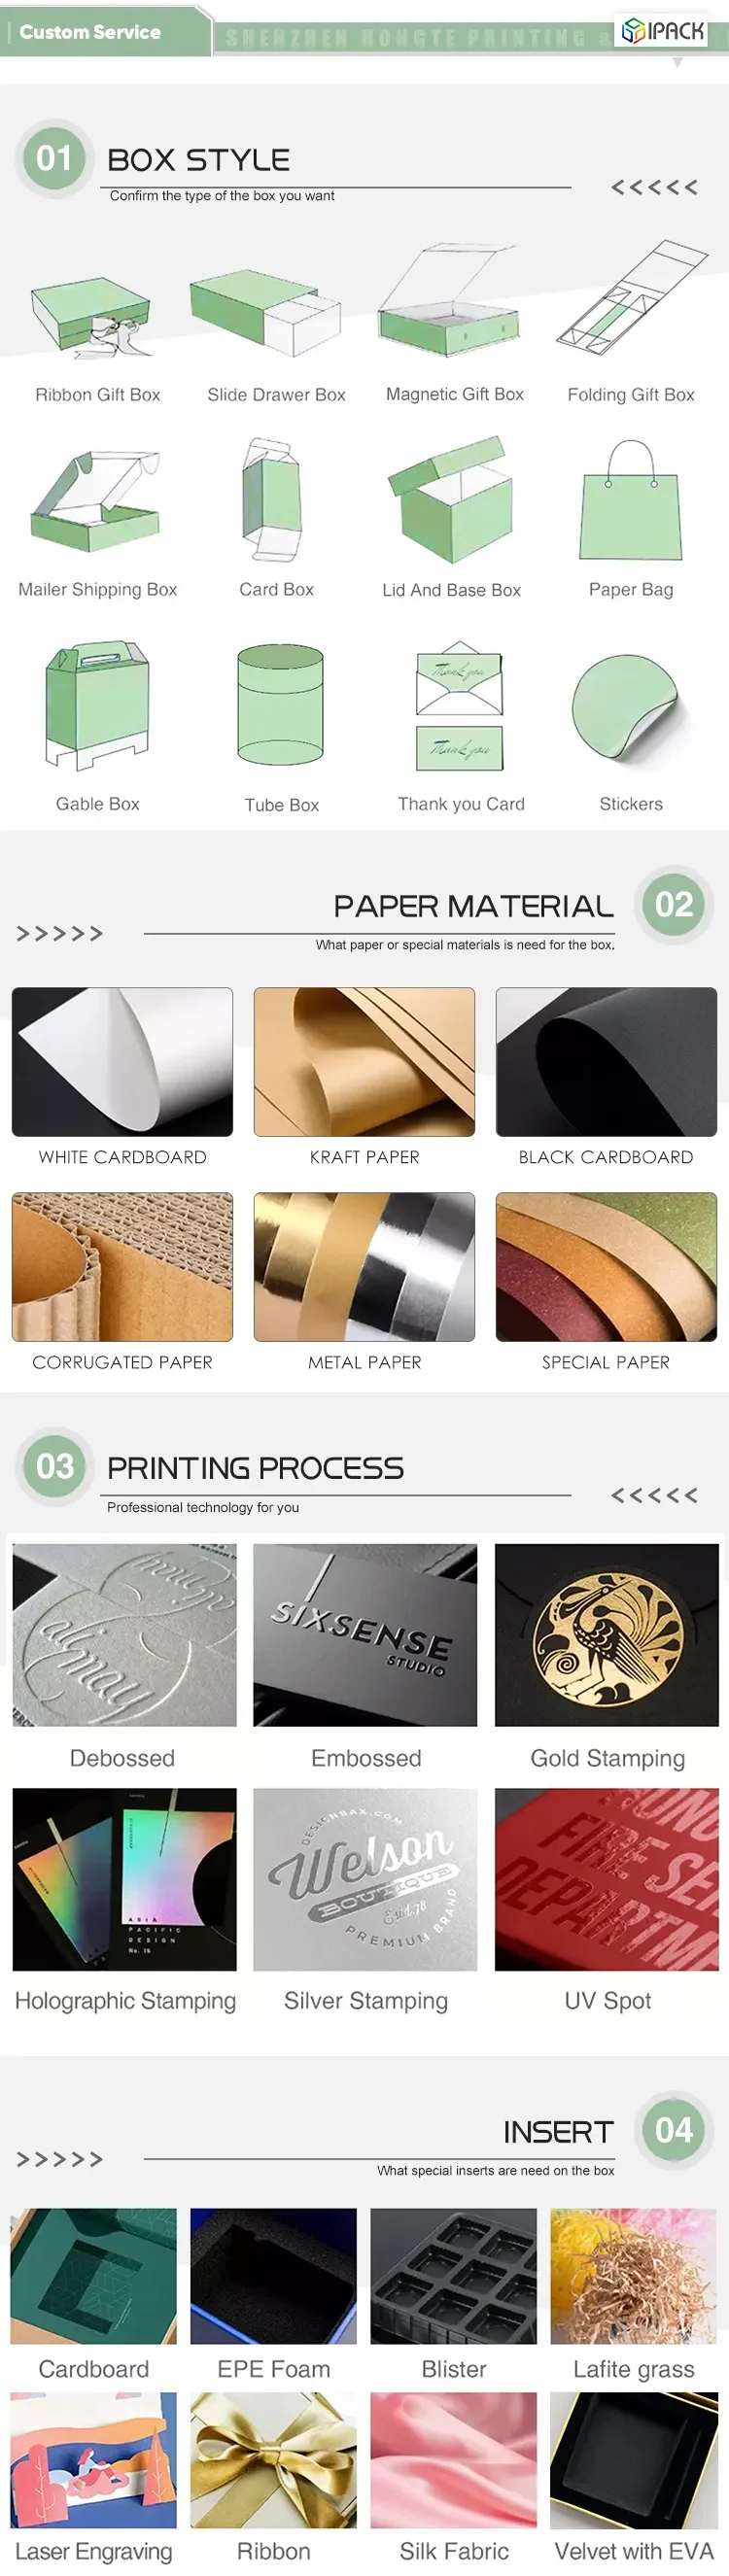This screenshot has width=729, height=2576.
Task: Pick the Tube Box cylinder icon
Action: click(280, 705)
